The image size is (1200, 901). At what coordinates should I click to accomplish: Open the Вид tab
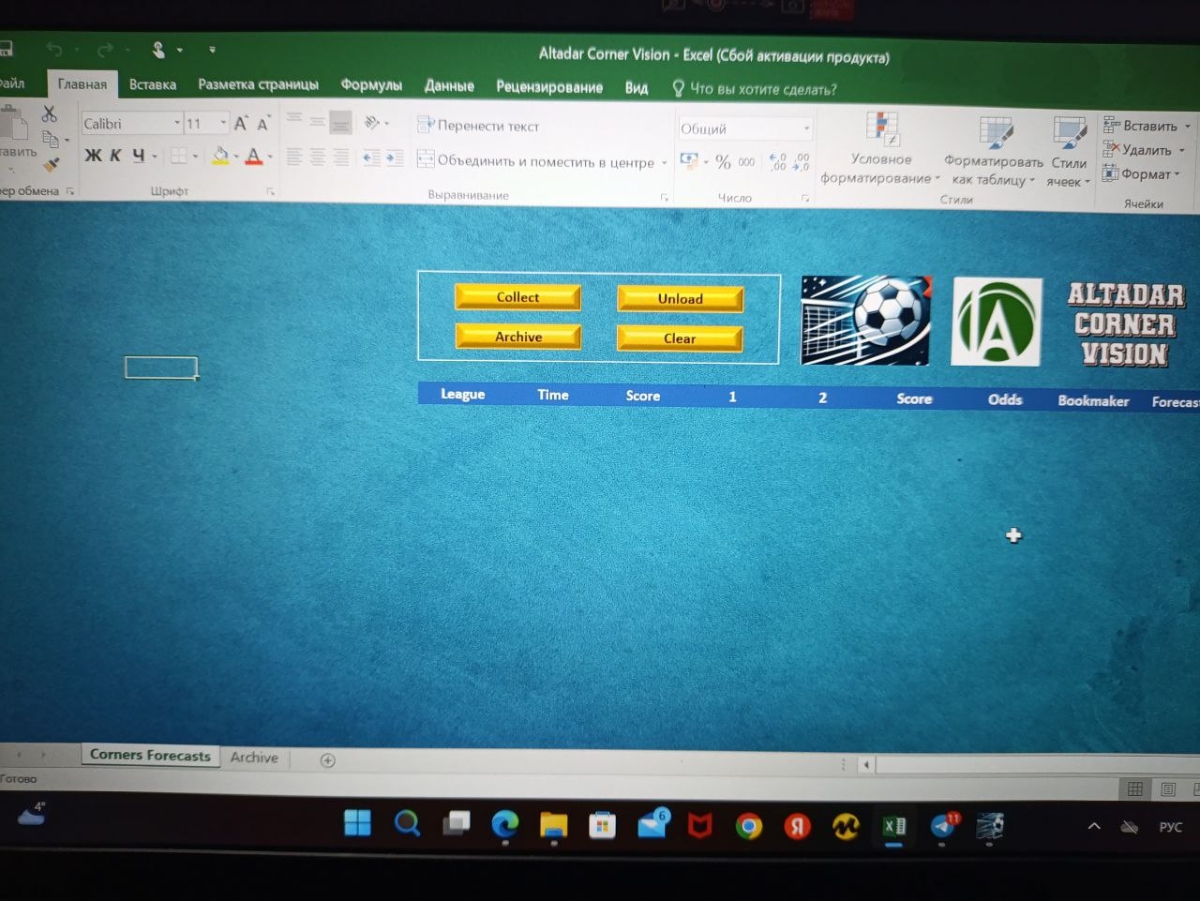click(x=636, y=88)
